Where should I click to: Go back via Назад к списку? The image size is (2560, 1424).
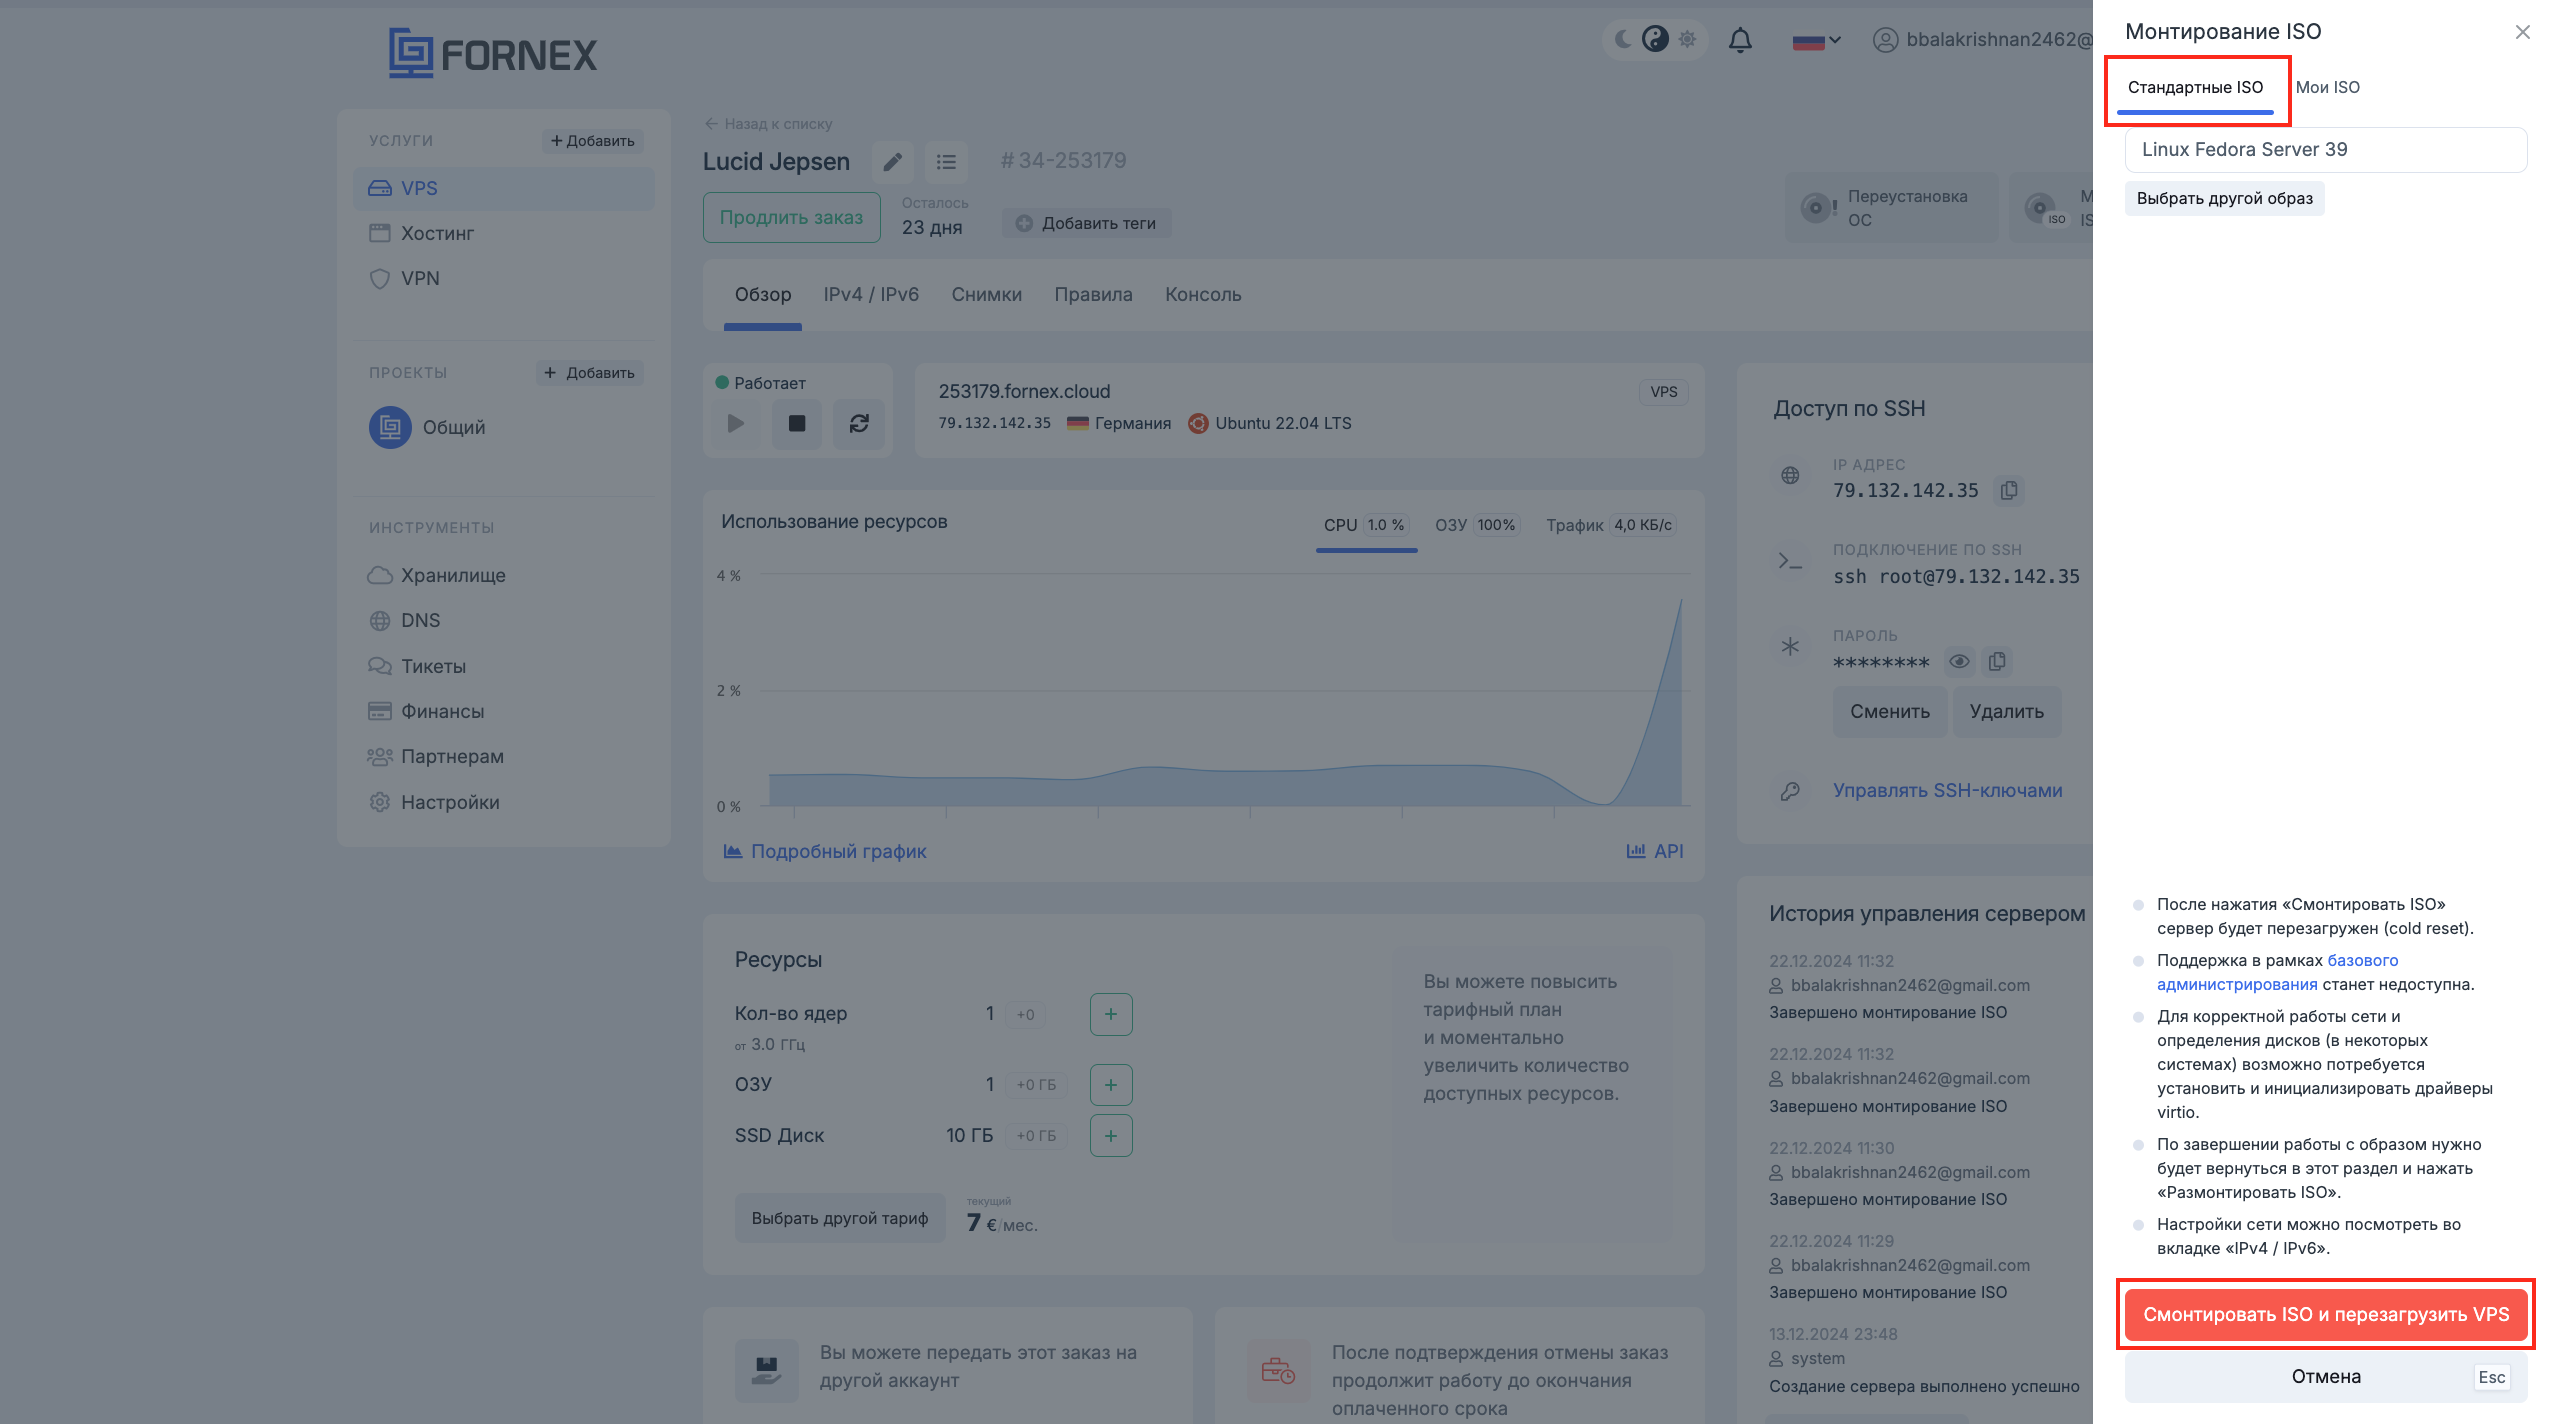pyautogui.click(x=768, y=124)
